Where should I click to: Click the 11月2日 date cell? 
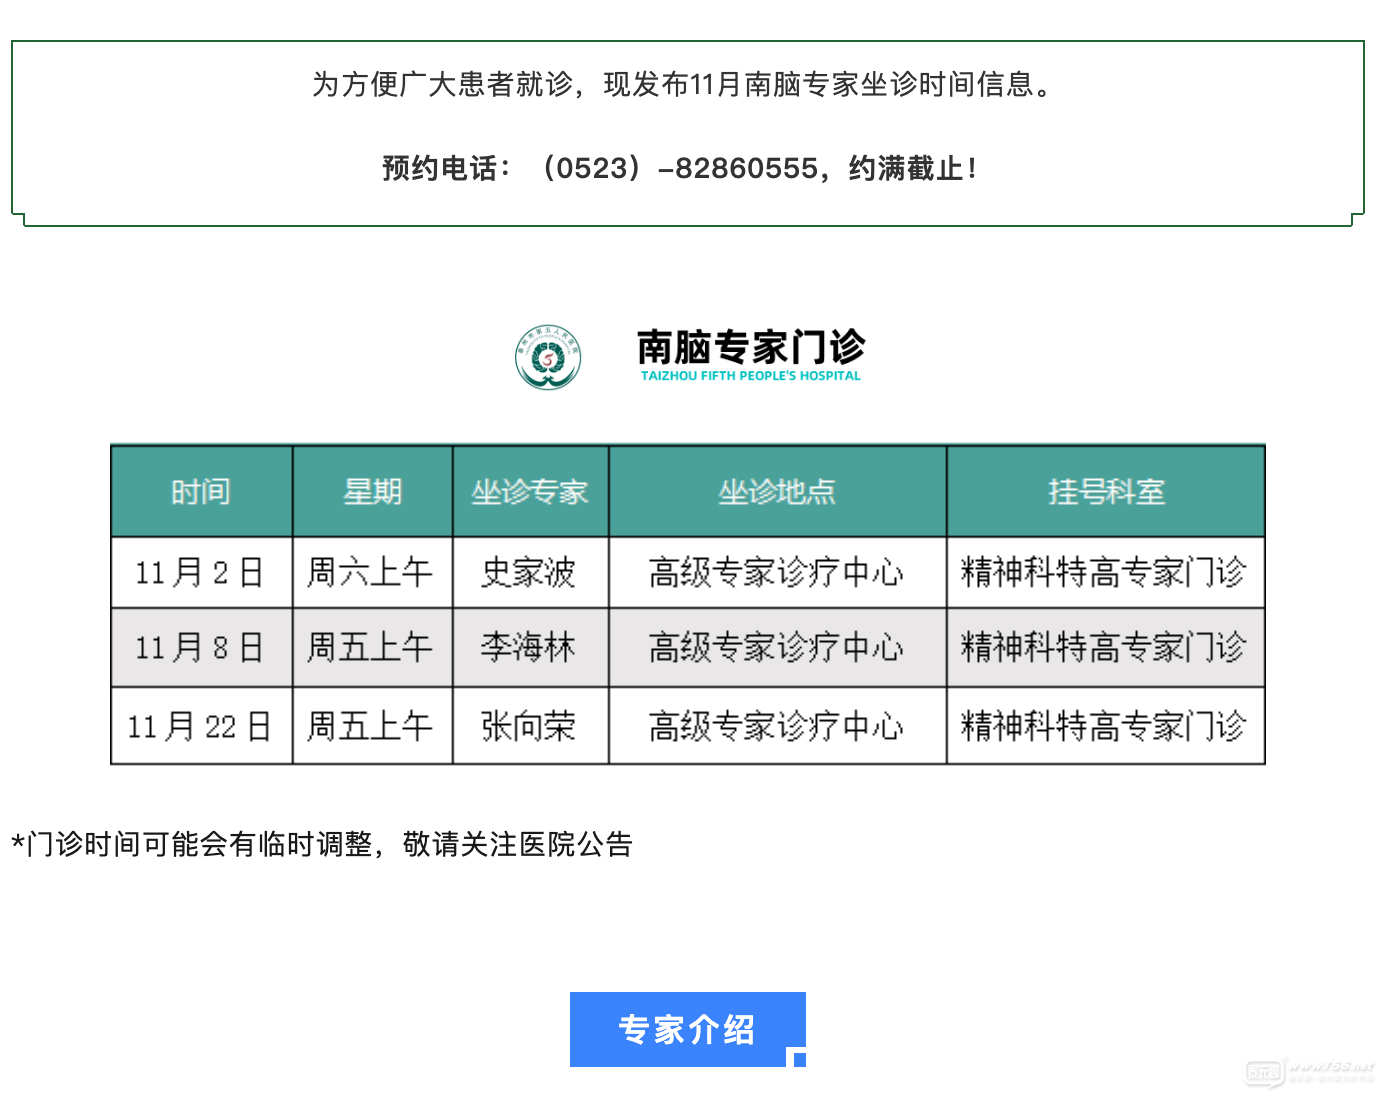pos(200,573)
